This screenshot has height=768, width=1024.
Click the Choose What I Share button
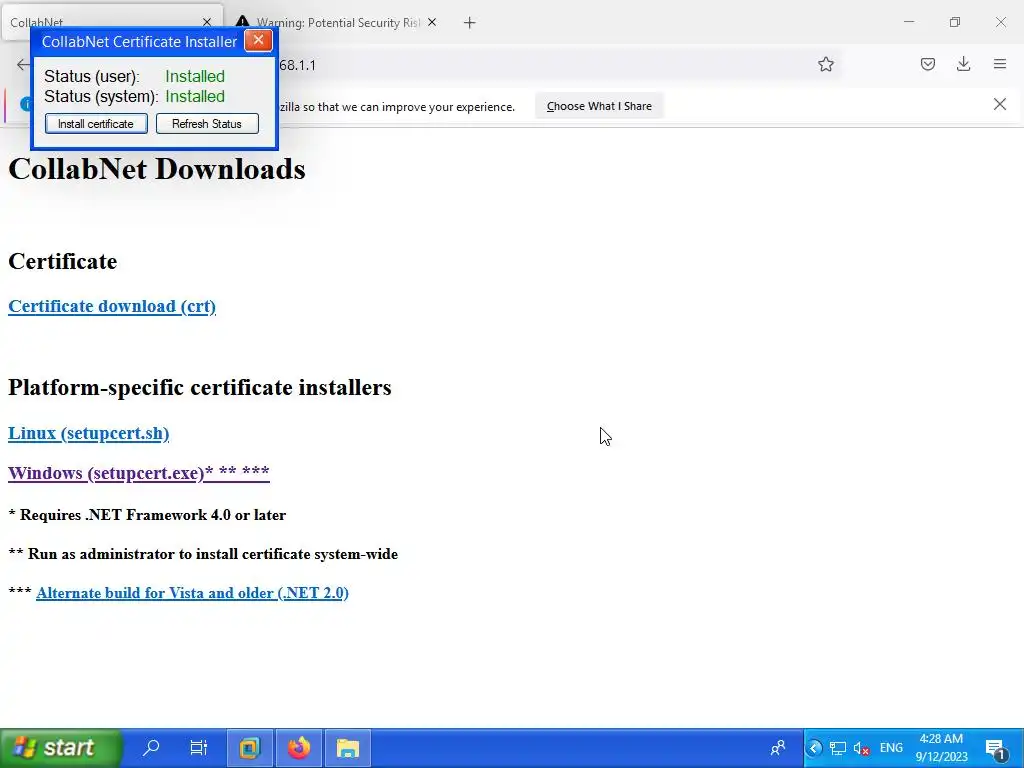click(x=600, y=106)
